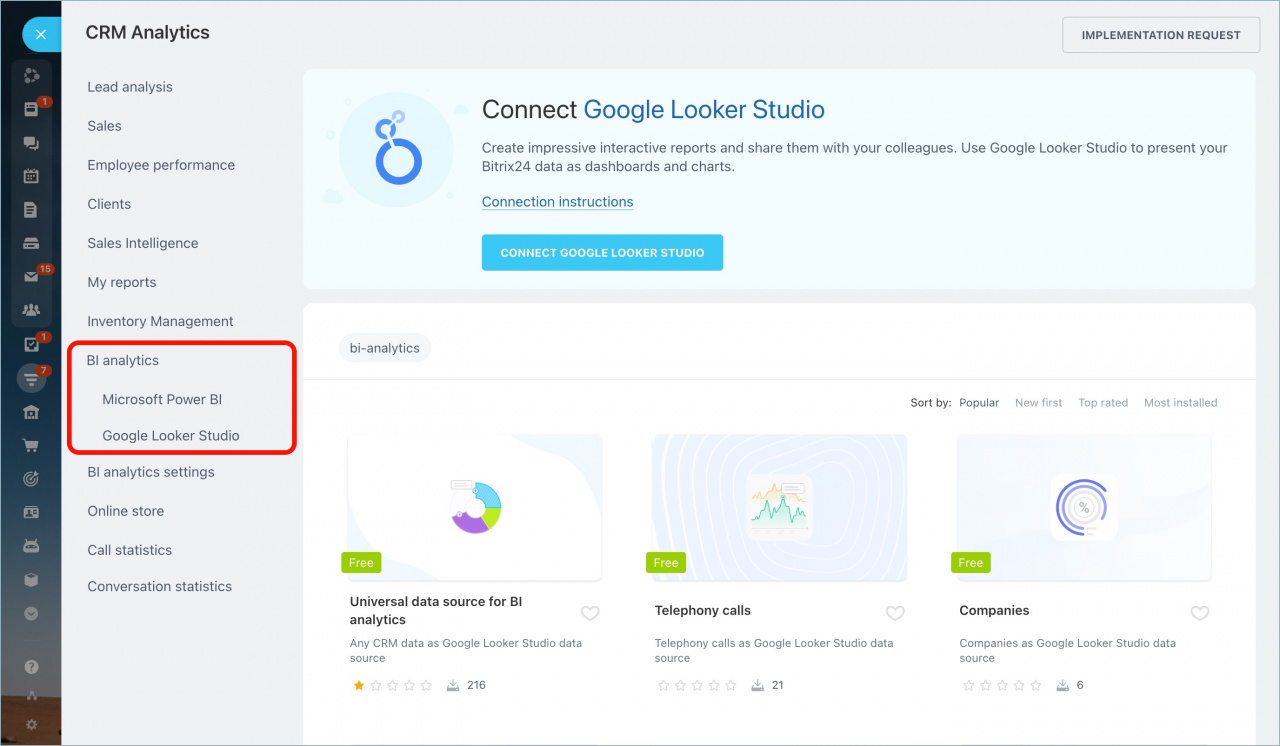The height and width of the screenshot is (746, 1280).
Task: Sort apps by New first
Action: (1039, 403)
